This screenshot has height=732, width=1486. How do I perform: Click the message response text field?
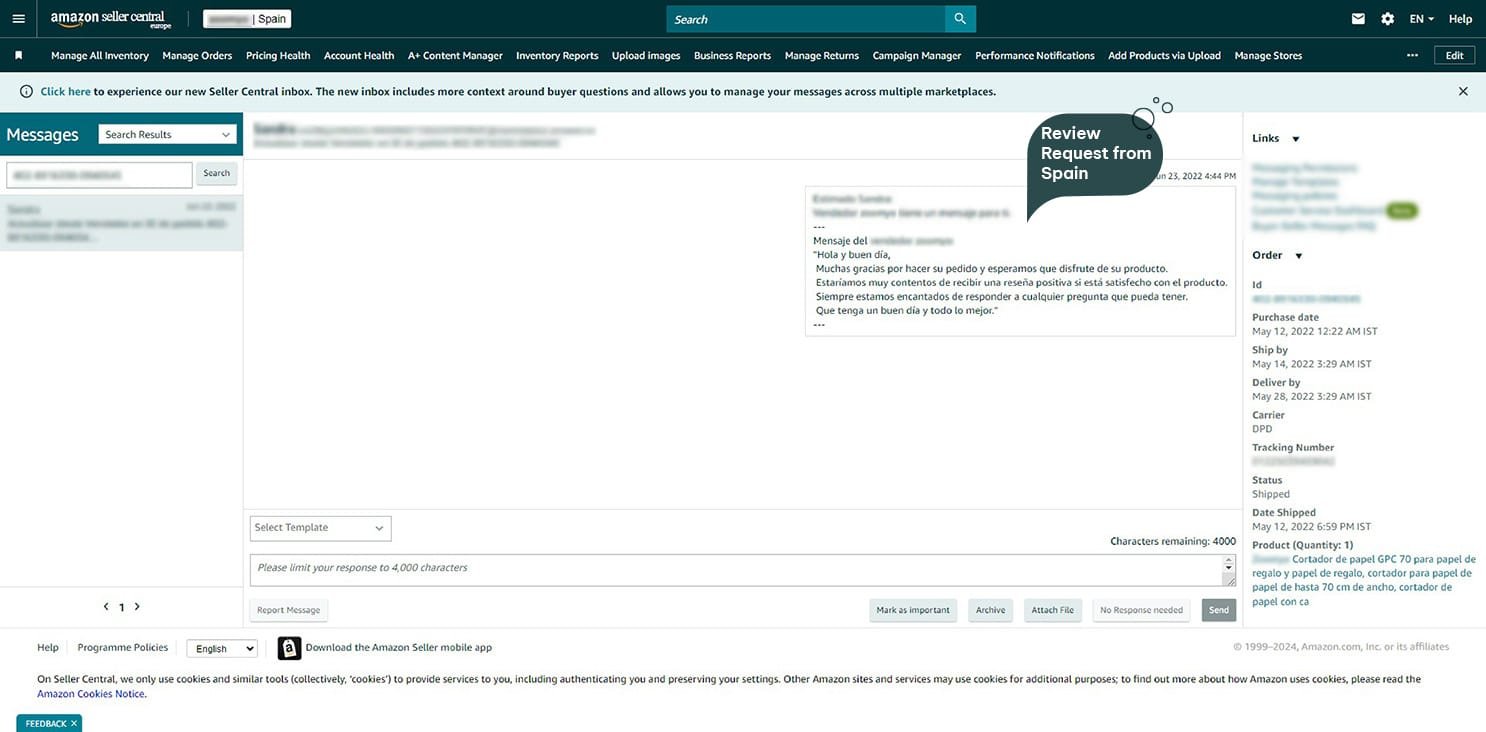(735, 569)
